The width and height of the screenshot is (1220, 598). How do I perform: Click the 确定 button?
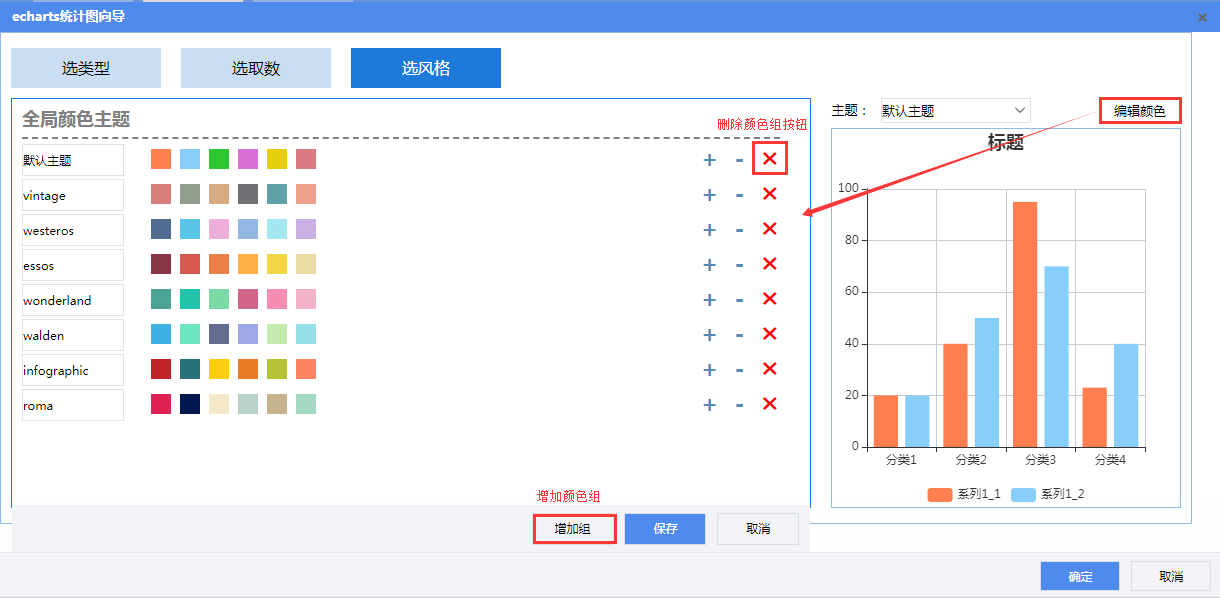[x=1080, y=577]
